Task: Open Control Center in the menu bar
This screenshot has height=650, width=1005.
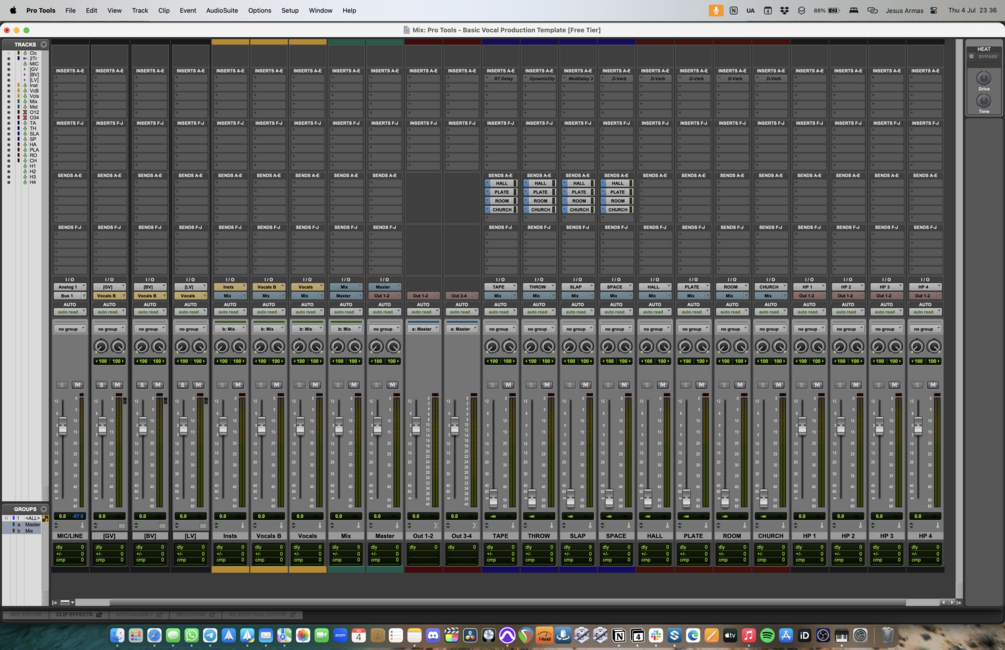Action: coord(934,10)
